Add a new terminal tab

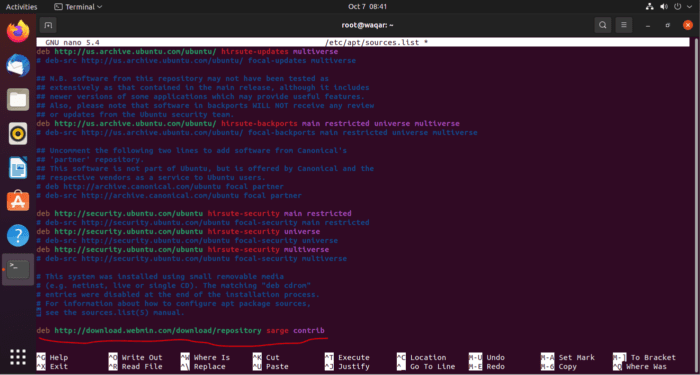[x=48, y=25]
